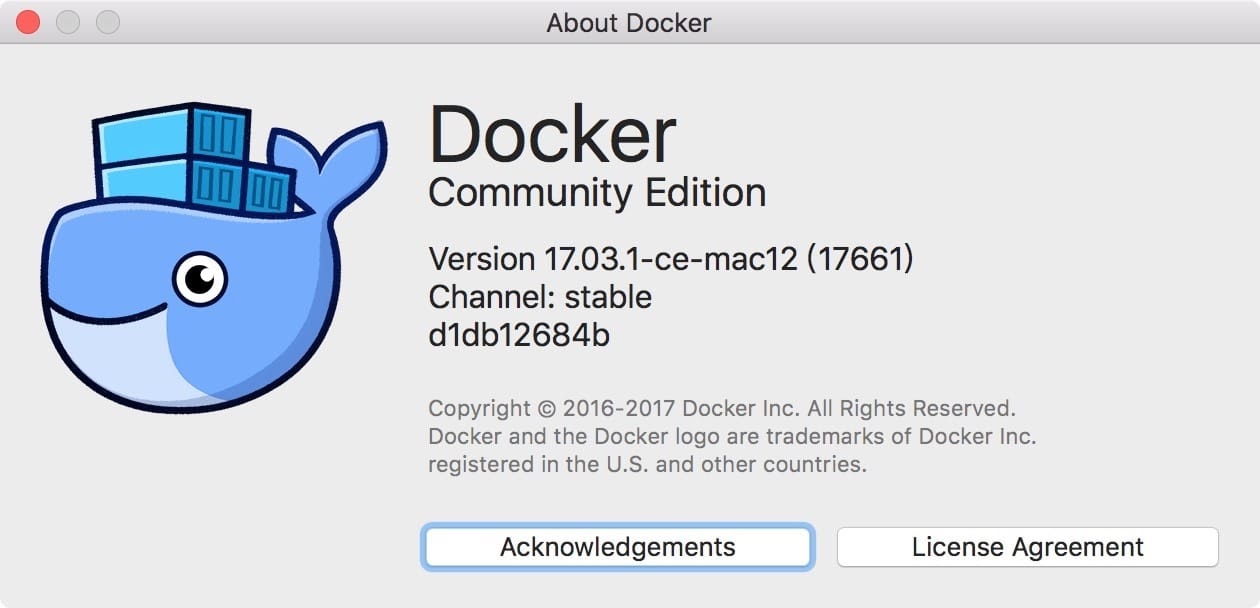Click the 'registered in the U.S.' line

[x=648, y=464]
